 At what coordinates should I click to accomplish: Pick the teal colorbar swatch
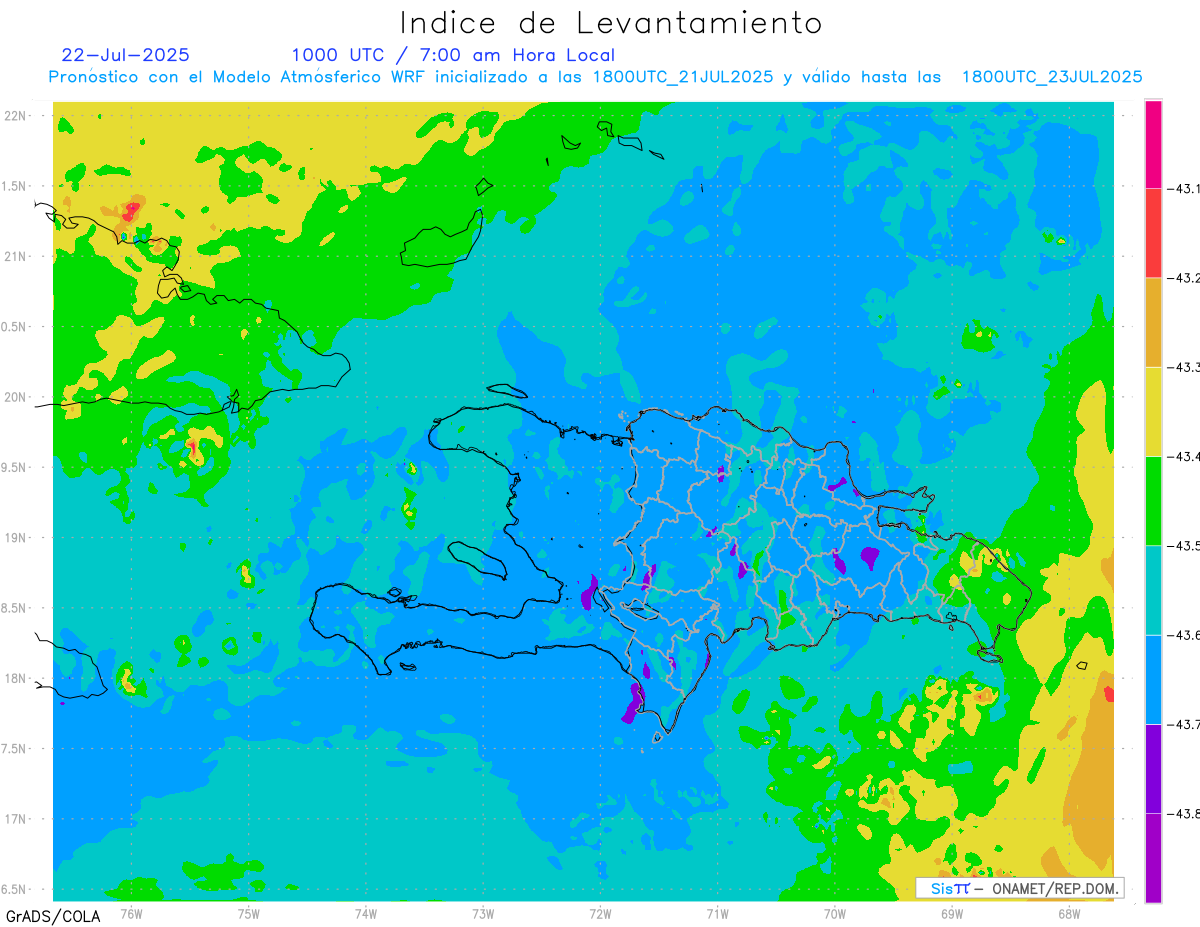coord(1153,589)
